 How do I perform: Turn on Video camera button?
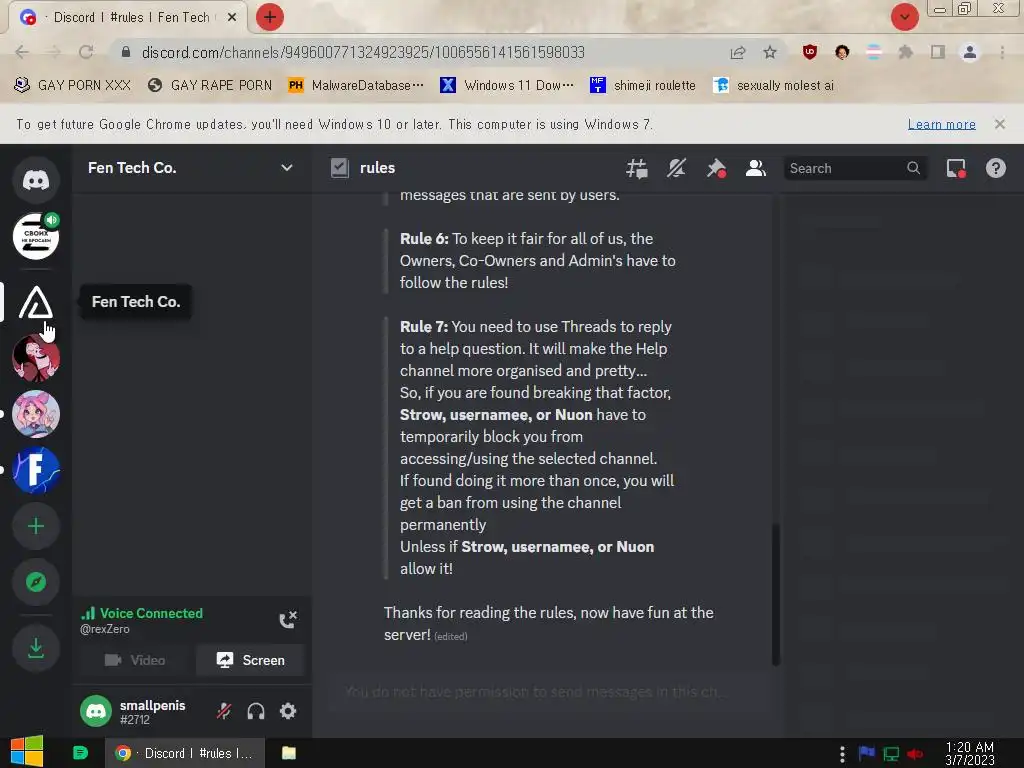(x=135, y=660)
